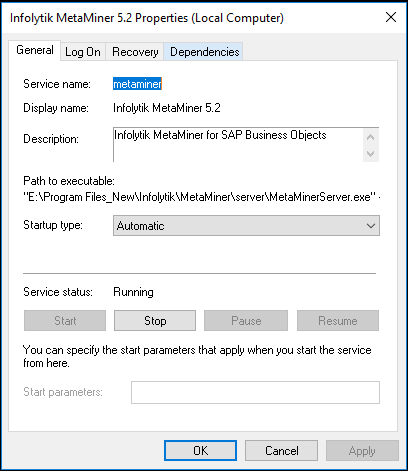Click the Pause service button
This screenshot has width=408, height=471.
[x=246, y=321]
